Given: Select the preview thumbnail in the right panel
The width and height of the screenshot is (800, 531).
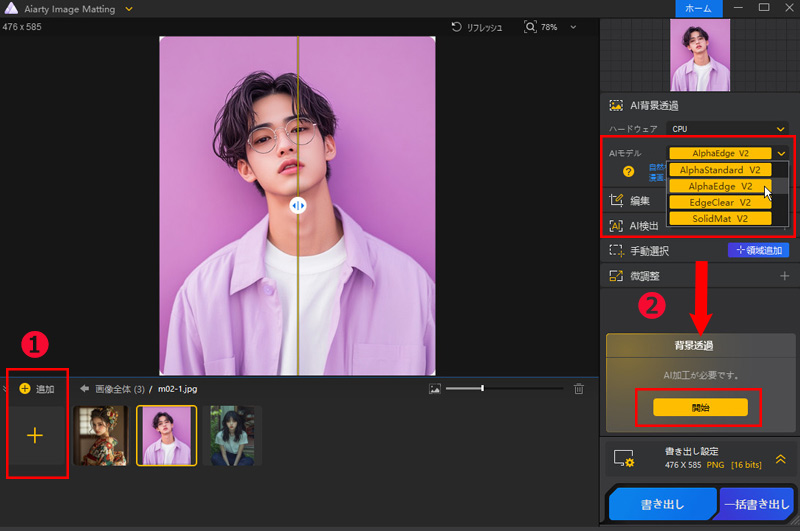Looking at the screenshot, I should [699, 55].
